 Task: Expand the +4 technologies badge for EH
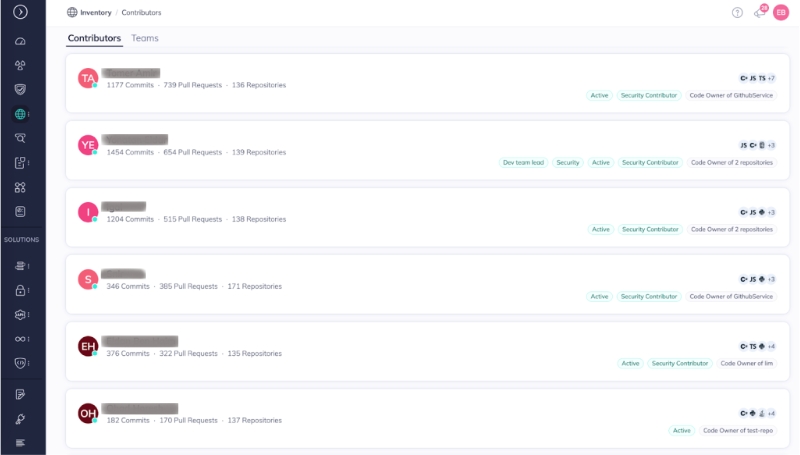(771, 346)
